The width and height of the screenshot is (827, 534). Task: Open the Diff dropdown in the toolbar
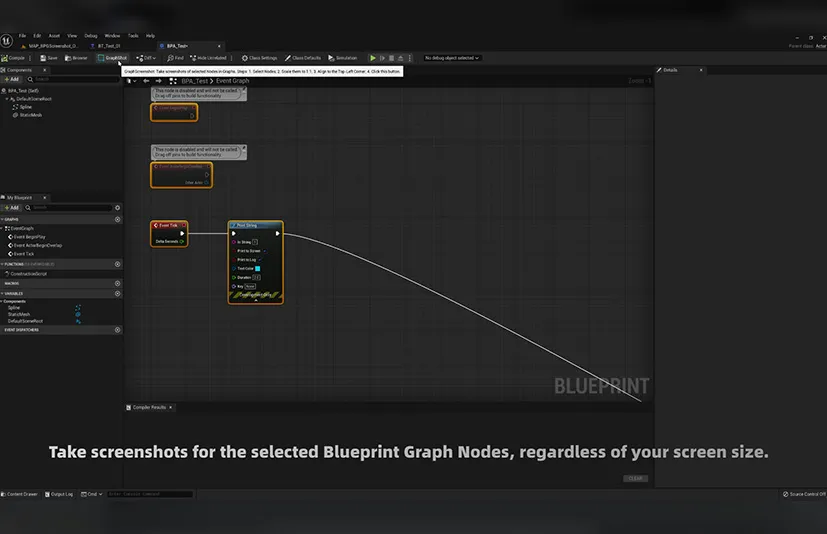[x=146, y=58]
